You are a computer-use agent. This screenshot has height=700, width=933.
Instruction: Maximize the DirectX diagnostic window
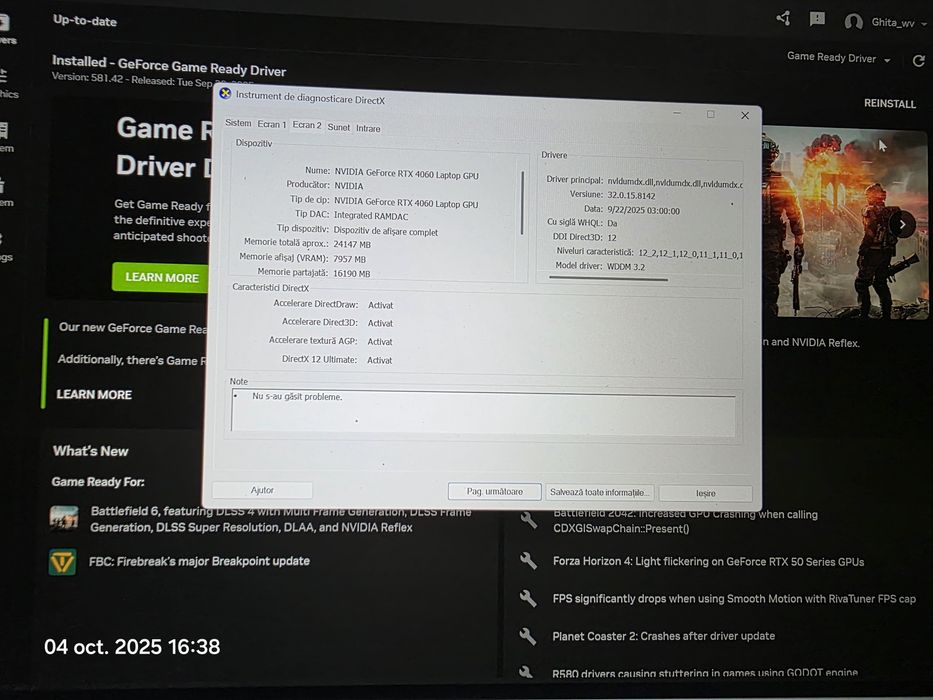tap(710, 114)
